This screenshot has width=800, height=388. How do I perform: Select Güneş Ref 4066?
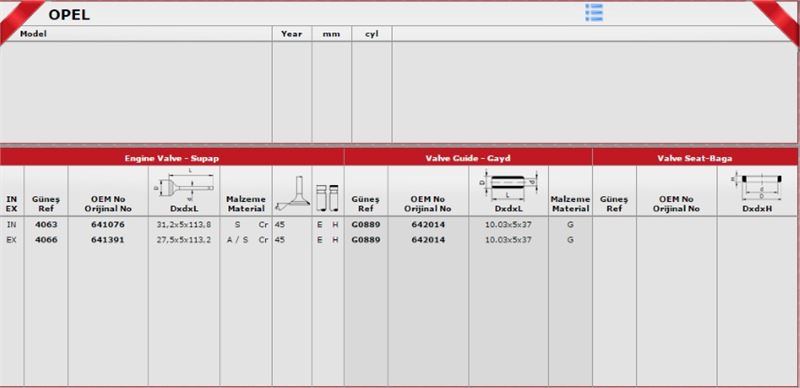(46, 239)
